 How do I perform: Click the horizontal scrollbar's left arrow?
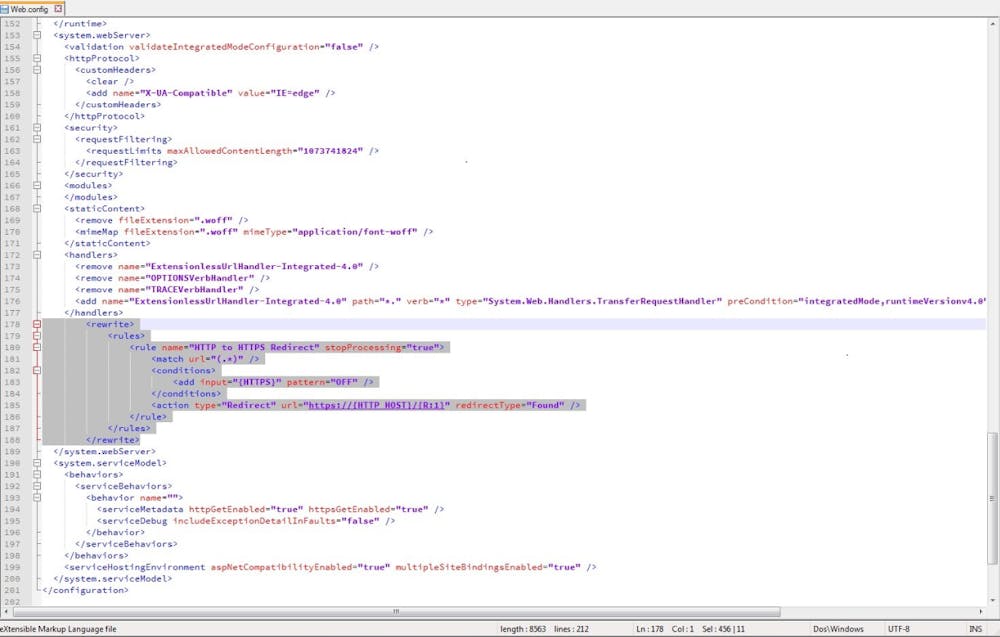coord(7,612)
